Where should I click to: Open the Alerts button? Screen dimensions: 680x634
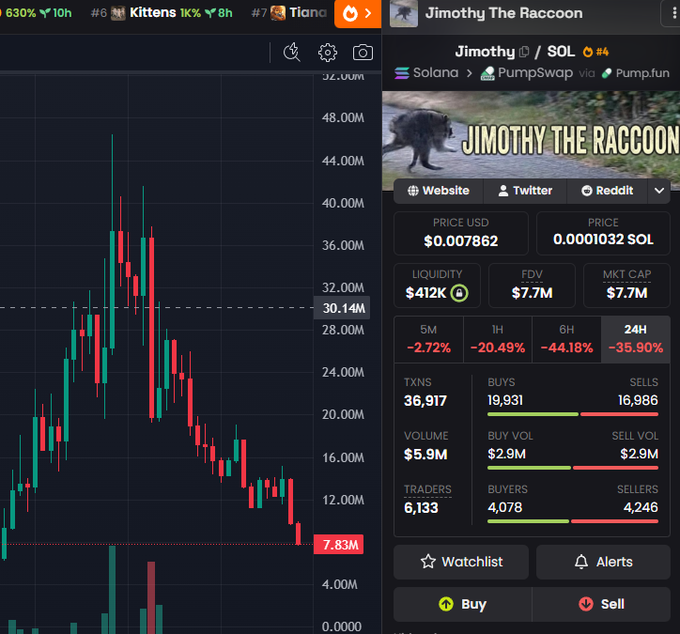tap(603, 562)
